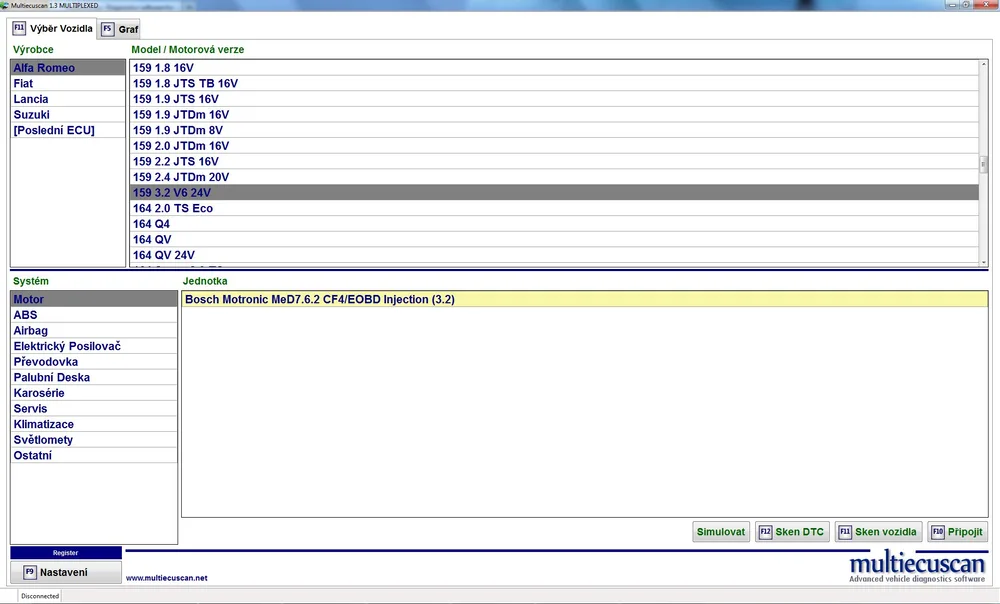Choose model 159 1.9 JTDm 16V
This screenshot has width=1000, height=604.
(554, 115)
